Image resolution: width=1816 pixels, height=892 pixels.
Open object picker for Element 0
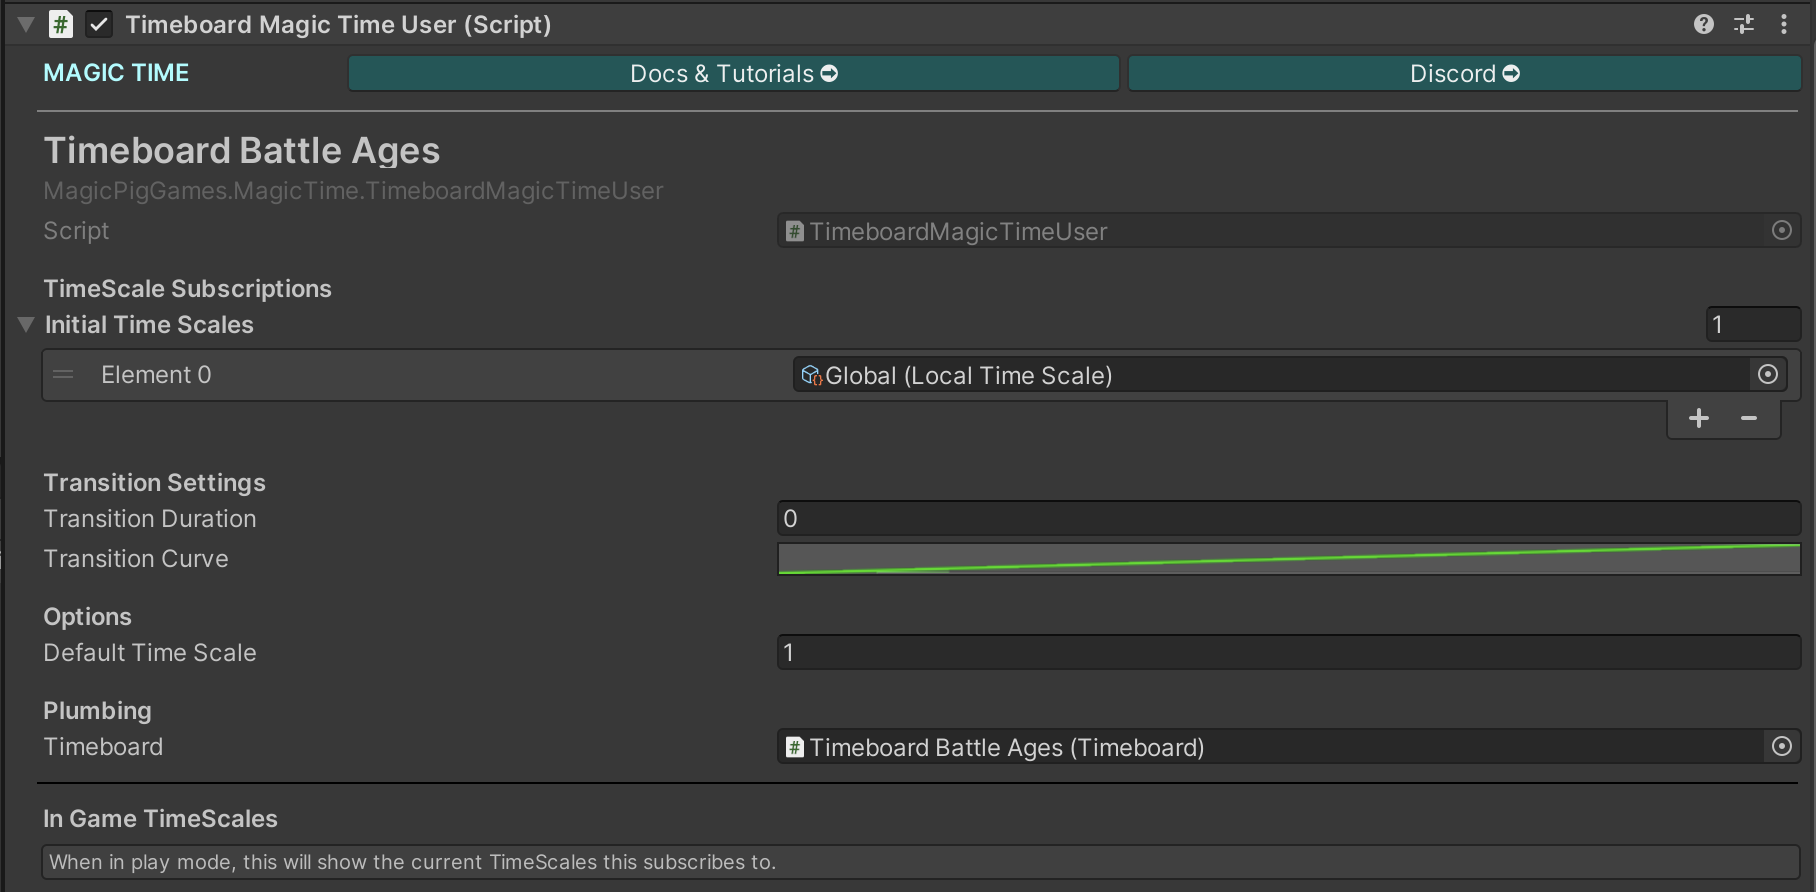1768,375
